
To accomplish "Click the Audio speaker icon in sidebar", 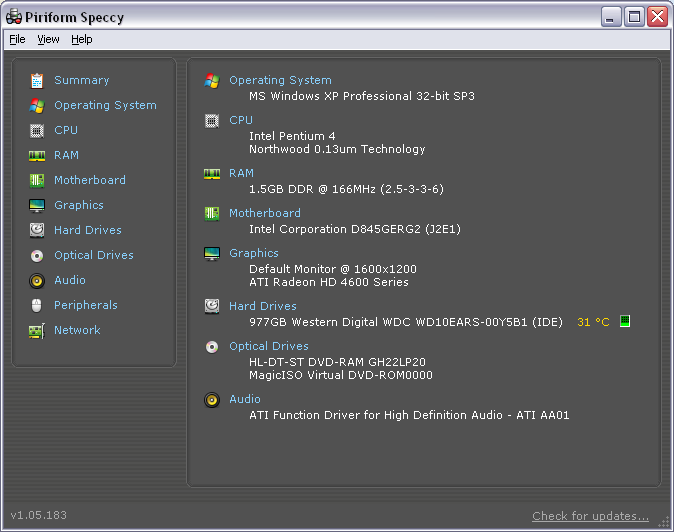I will (x=37, y=281).
